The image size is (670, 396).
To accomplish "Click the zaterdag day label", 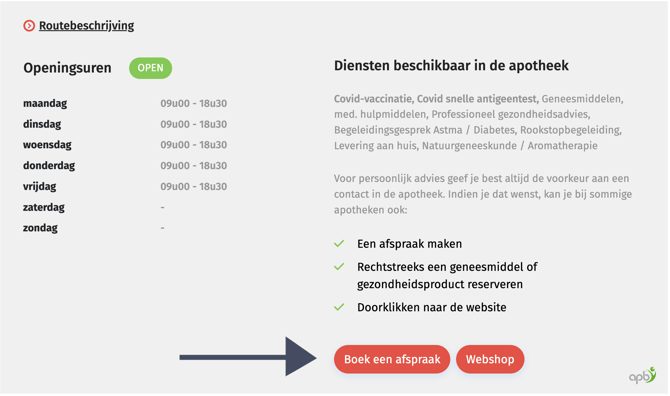I will pyautogui.click(x=44, y=207).
